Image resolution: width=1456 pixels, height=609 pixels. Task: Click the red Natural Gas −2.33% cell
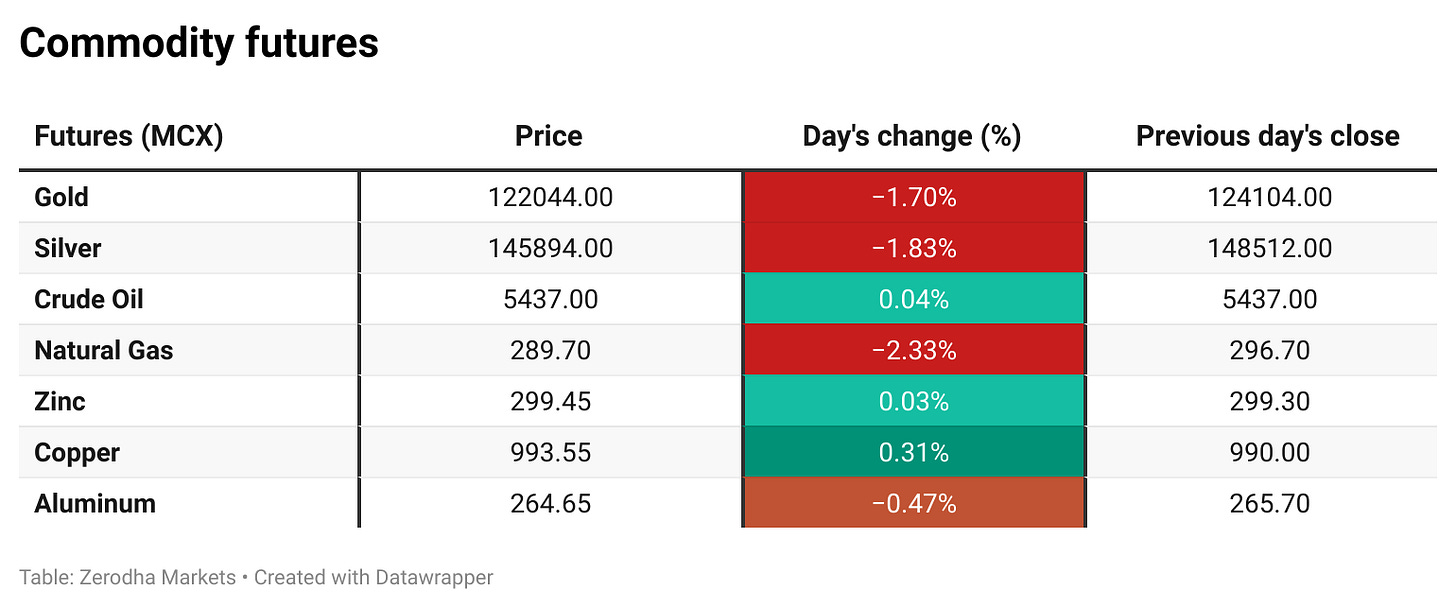(913, 350)
